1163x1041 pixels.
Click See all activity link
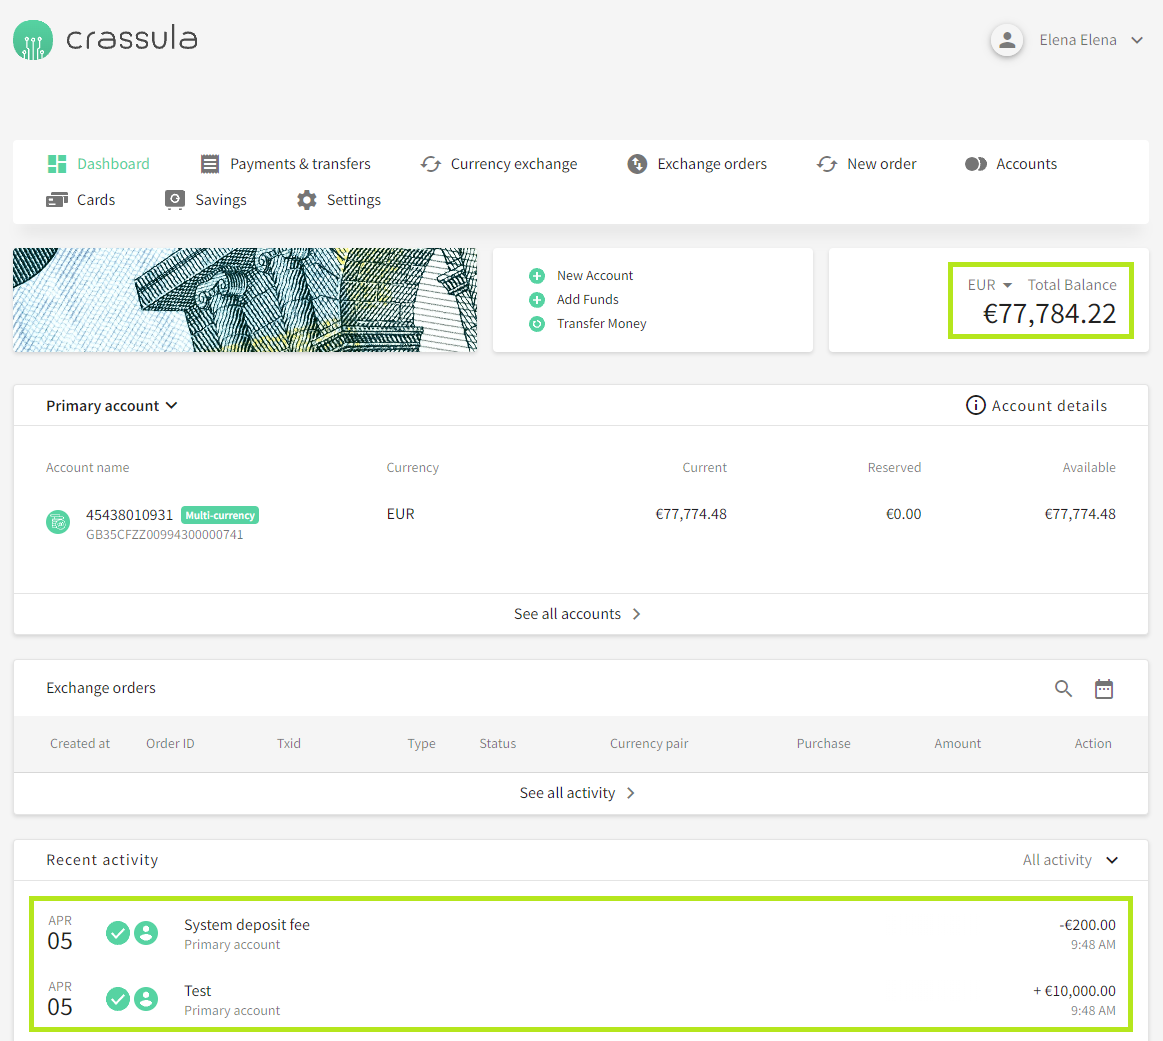coord(578,793)
